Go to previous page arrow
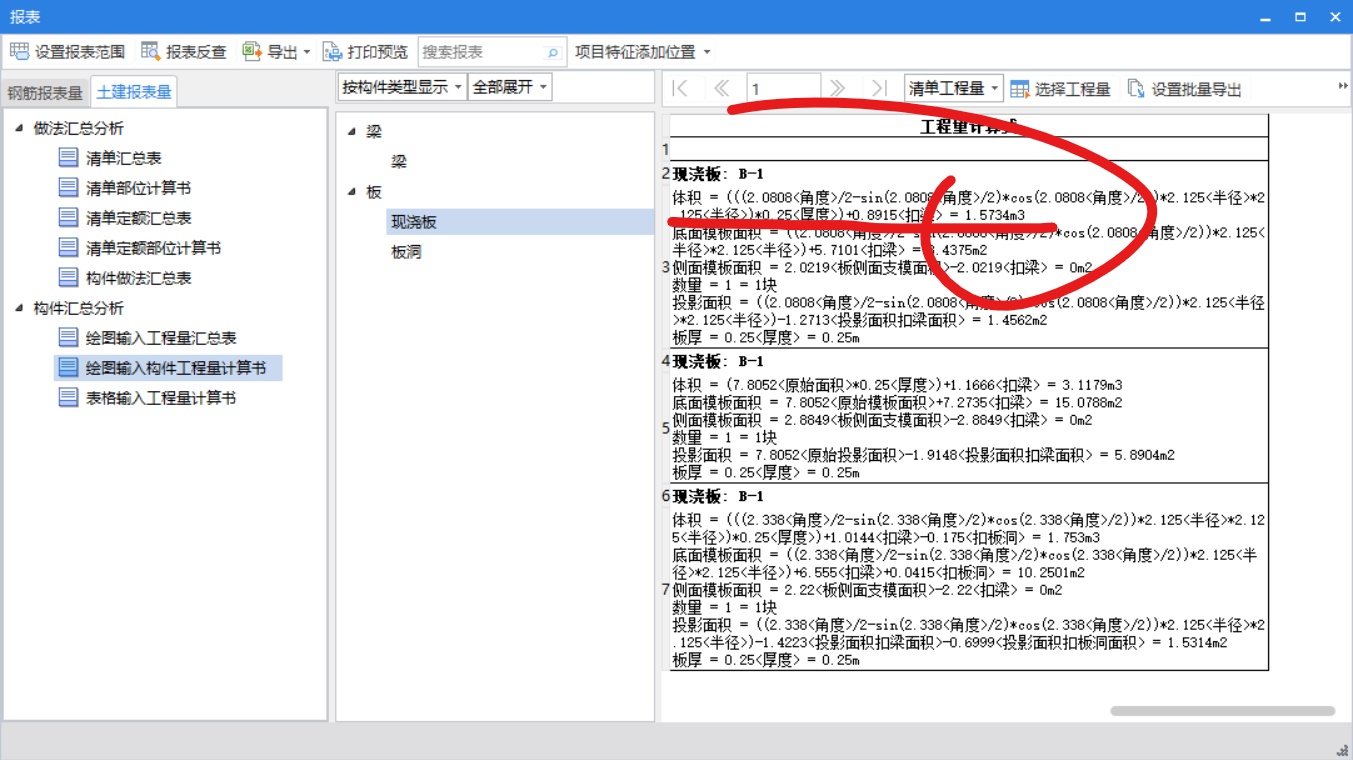1353x760 pixels. click(721, 89)
